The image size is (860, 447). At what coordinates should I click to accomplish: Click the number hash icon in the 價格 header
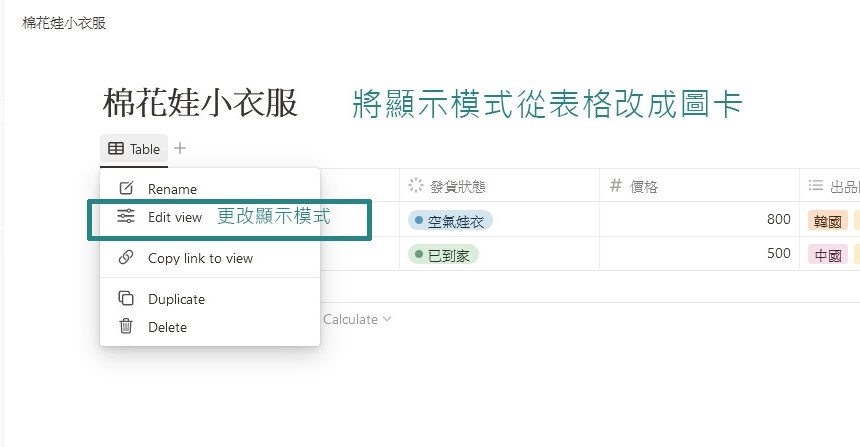pos(616,185)
